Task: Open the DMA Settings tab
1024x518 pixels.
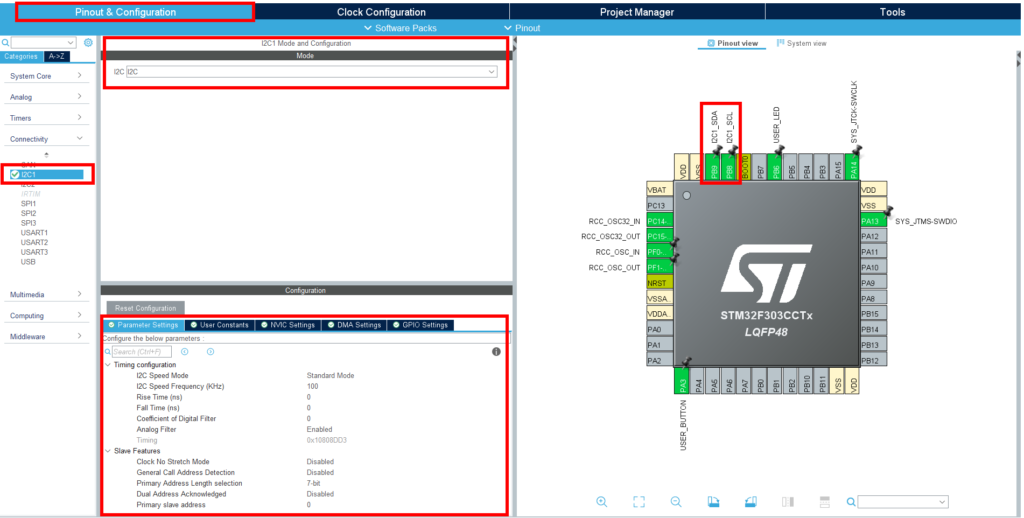Action: point(356,325)
